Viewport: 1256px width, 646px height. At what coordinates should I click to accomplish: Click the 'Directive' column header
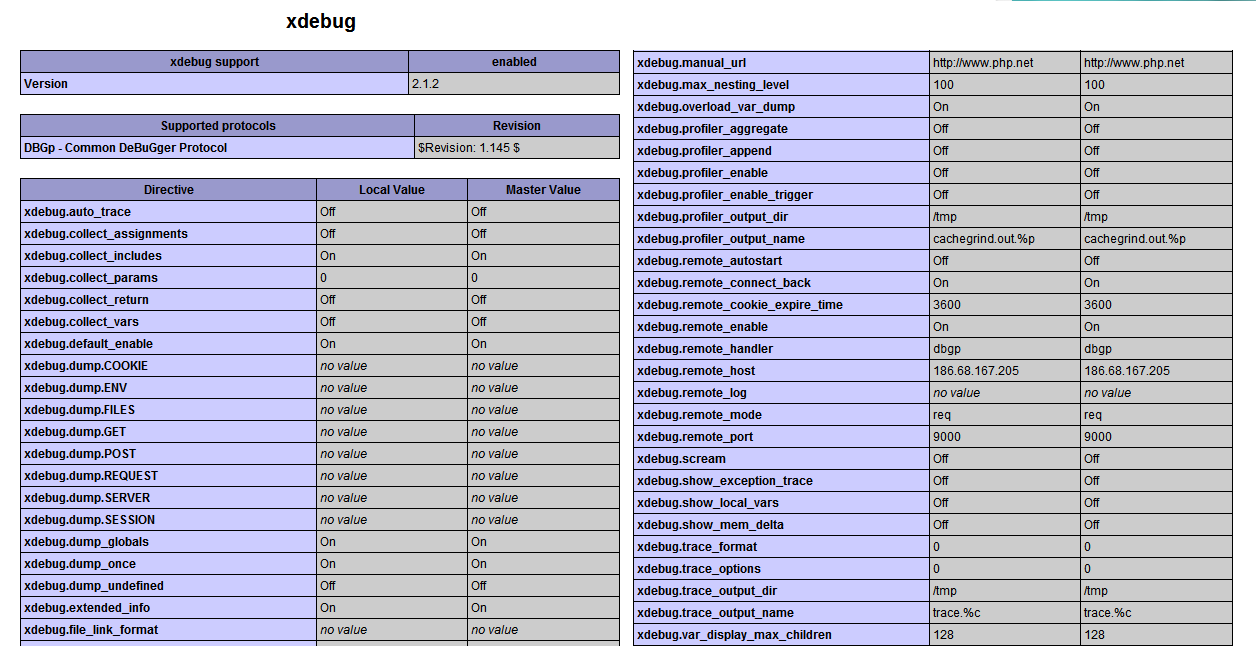pos(169,190)
